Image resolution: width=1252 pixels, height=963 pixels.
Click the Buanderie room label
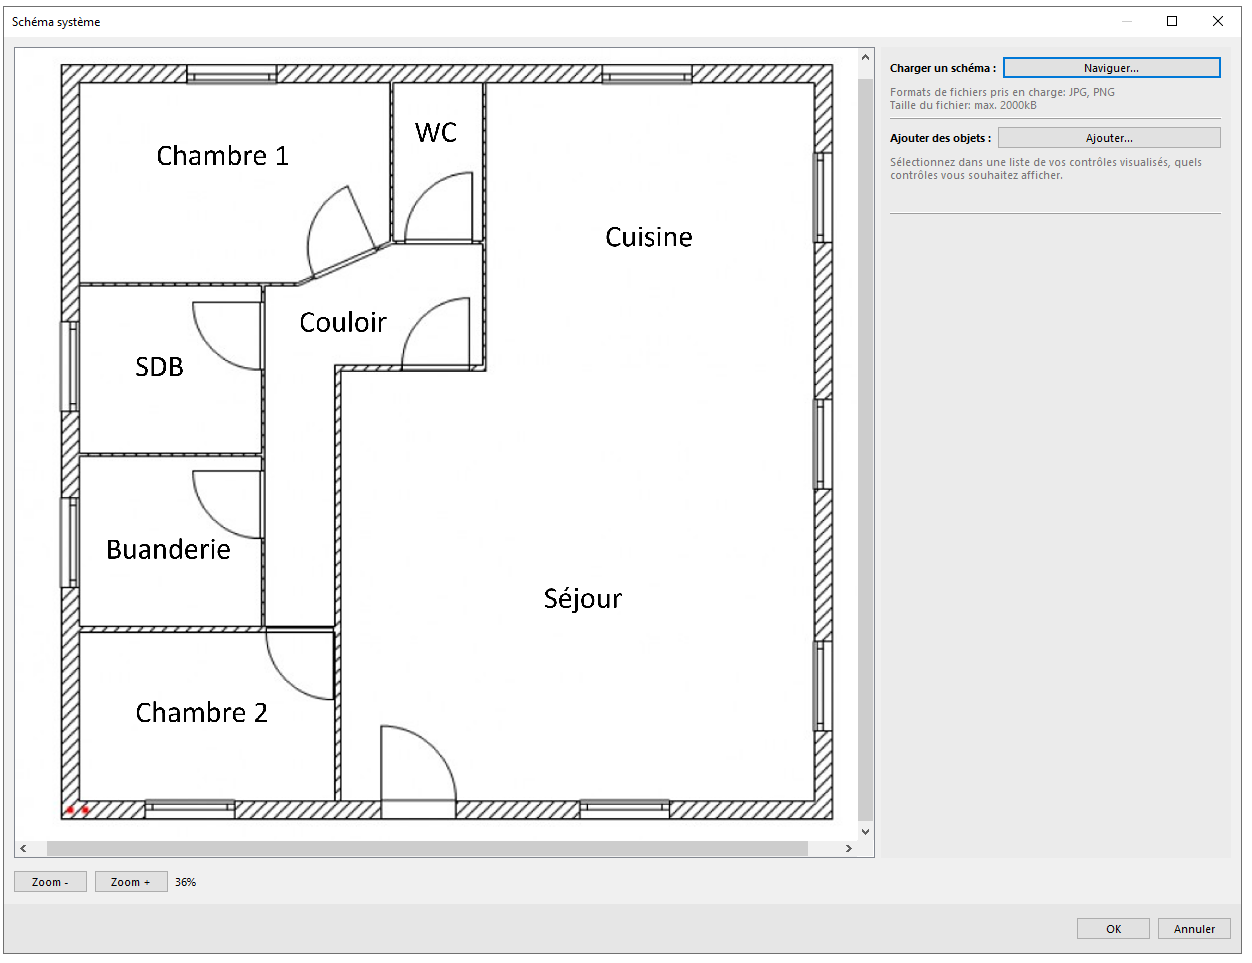168,549
